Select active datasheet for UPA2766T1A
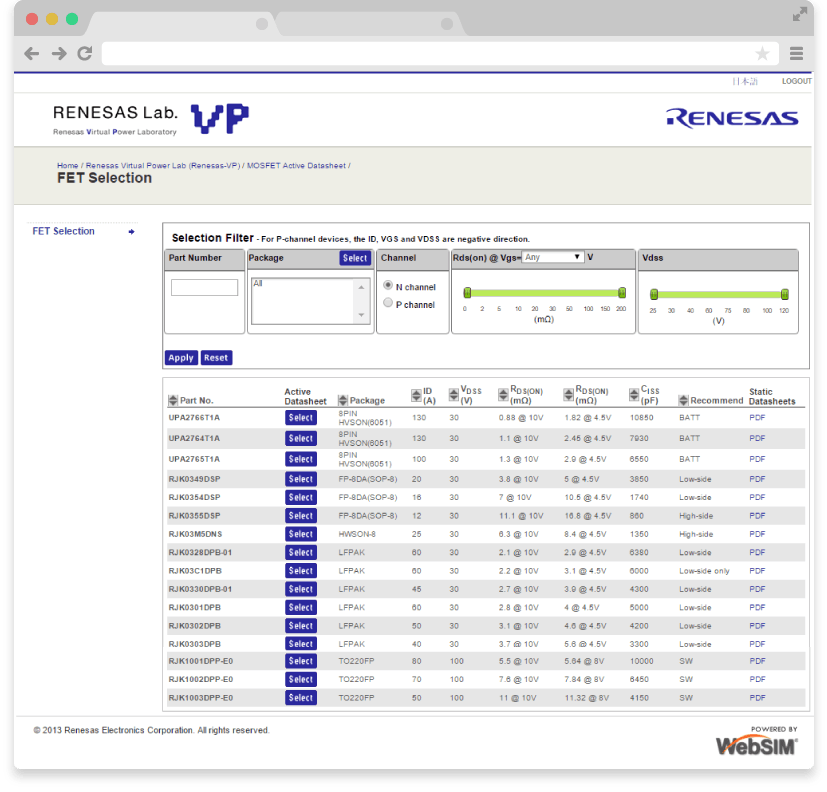The image size is (827, 792). tap(301, 418)
